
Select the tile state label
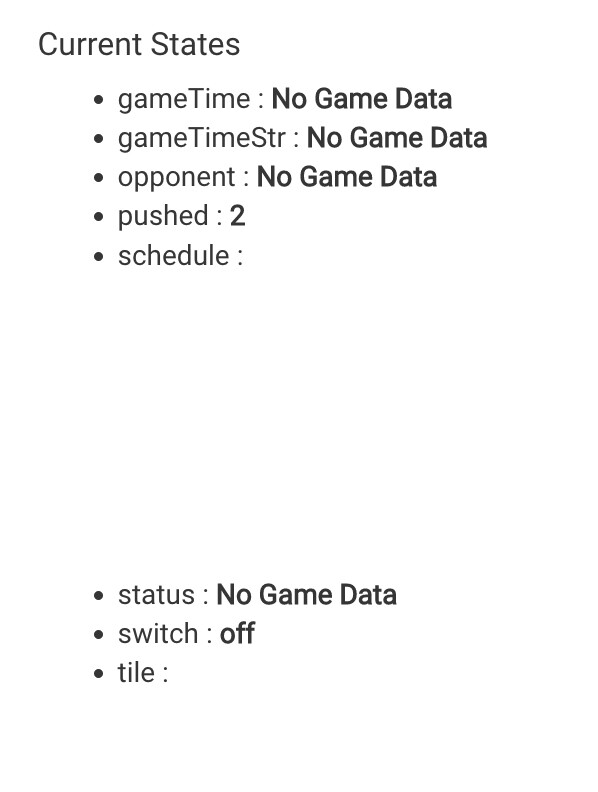[136, 673]
